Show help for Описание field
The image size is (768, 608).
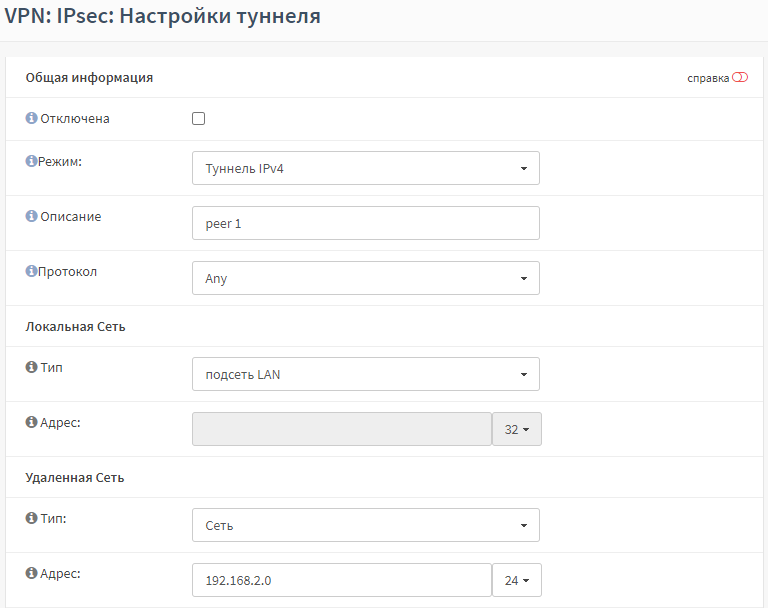[x=31, y=216]
